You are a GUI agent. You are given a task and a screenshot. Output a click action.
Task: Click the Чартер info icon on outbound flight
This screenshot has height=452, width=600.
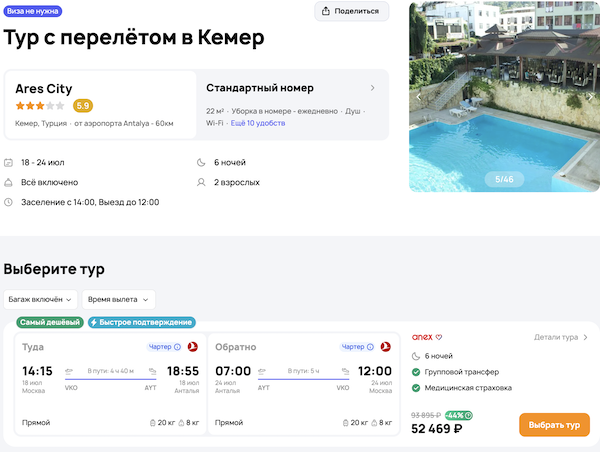(x=177, y=347)
